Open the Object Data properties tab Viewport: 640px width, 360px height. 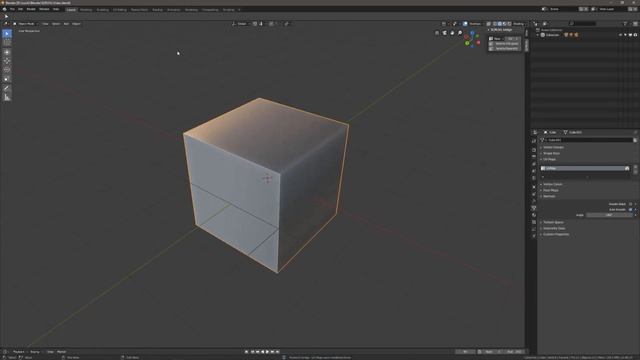coord(534,208)
